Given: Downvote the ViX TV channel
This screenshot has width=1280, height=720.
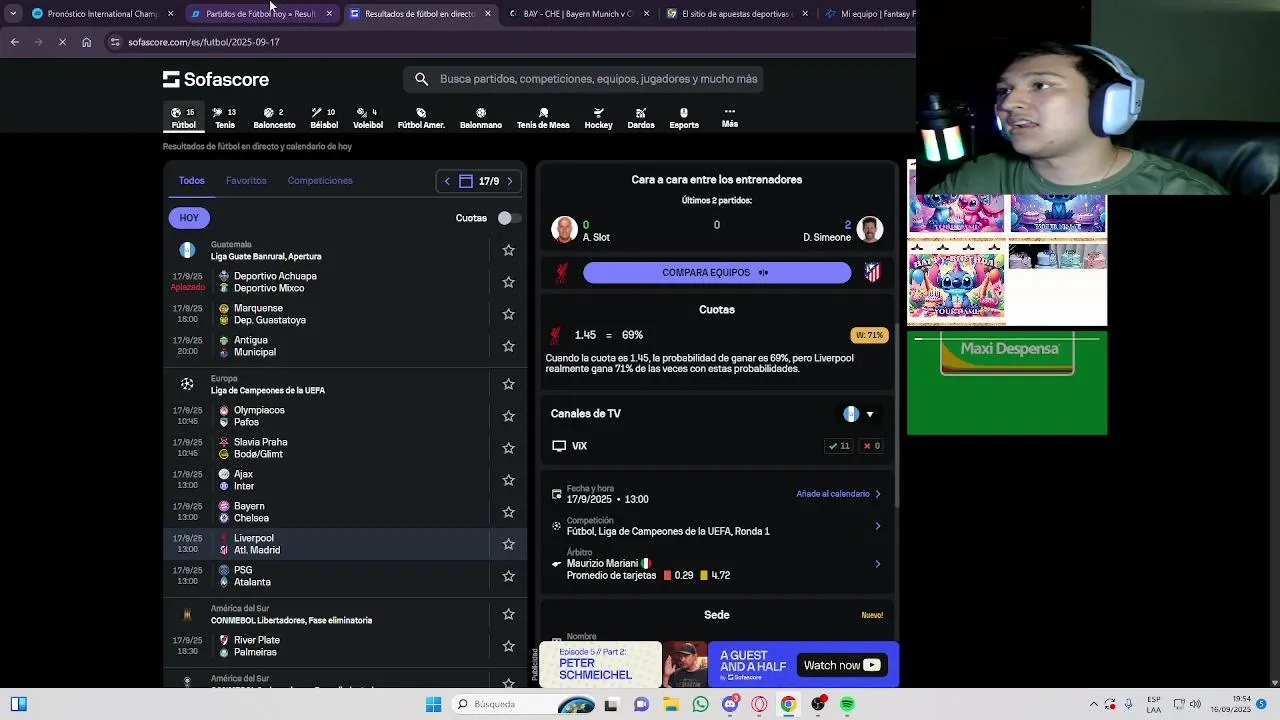Looking at the screenshot, I should [x=871, y=446].
